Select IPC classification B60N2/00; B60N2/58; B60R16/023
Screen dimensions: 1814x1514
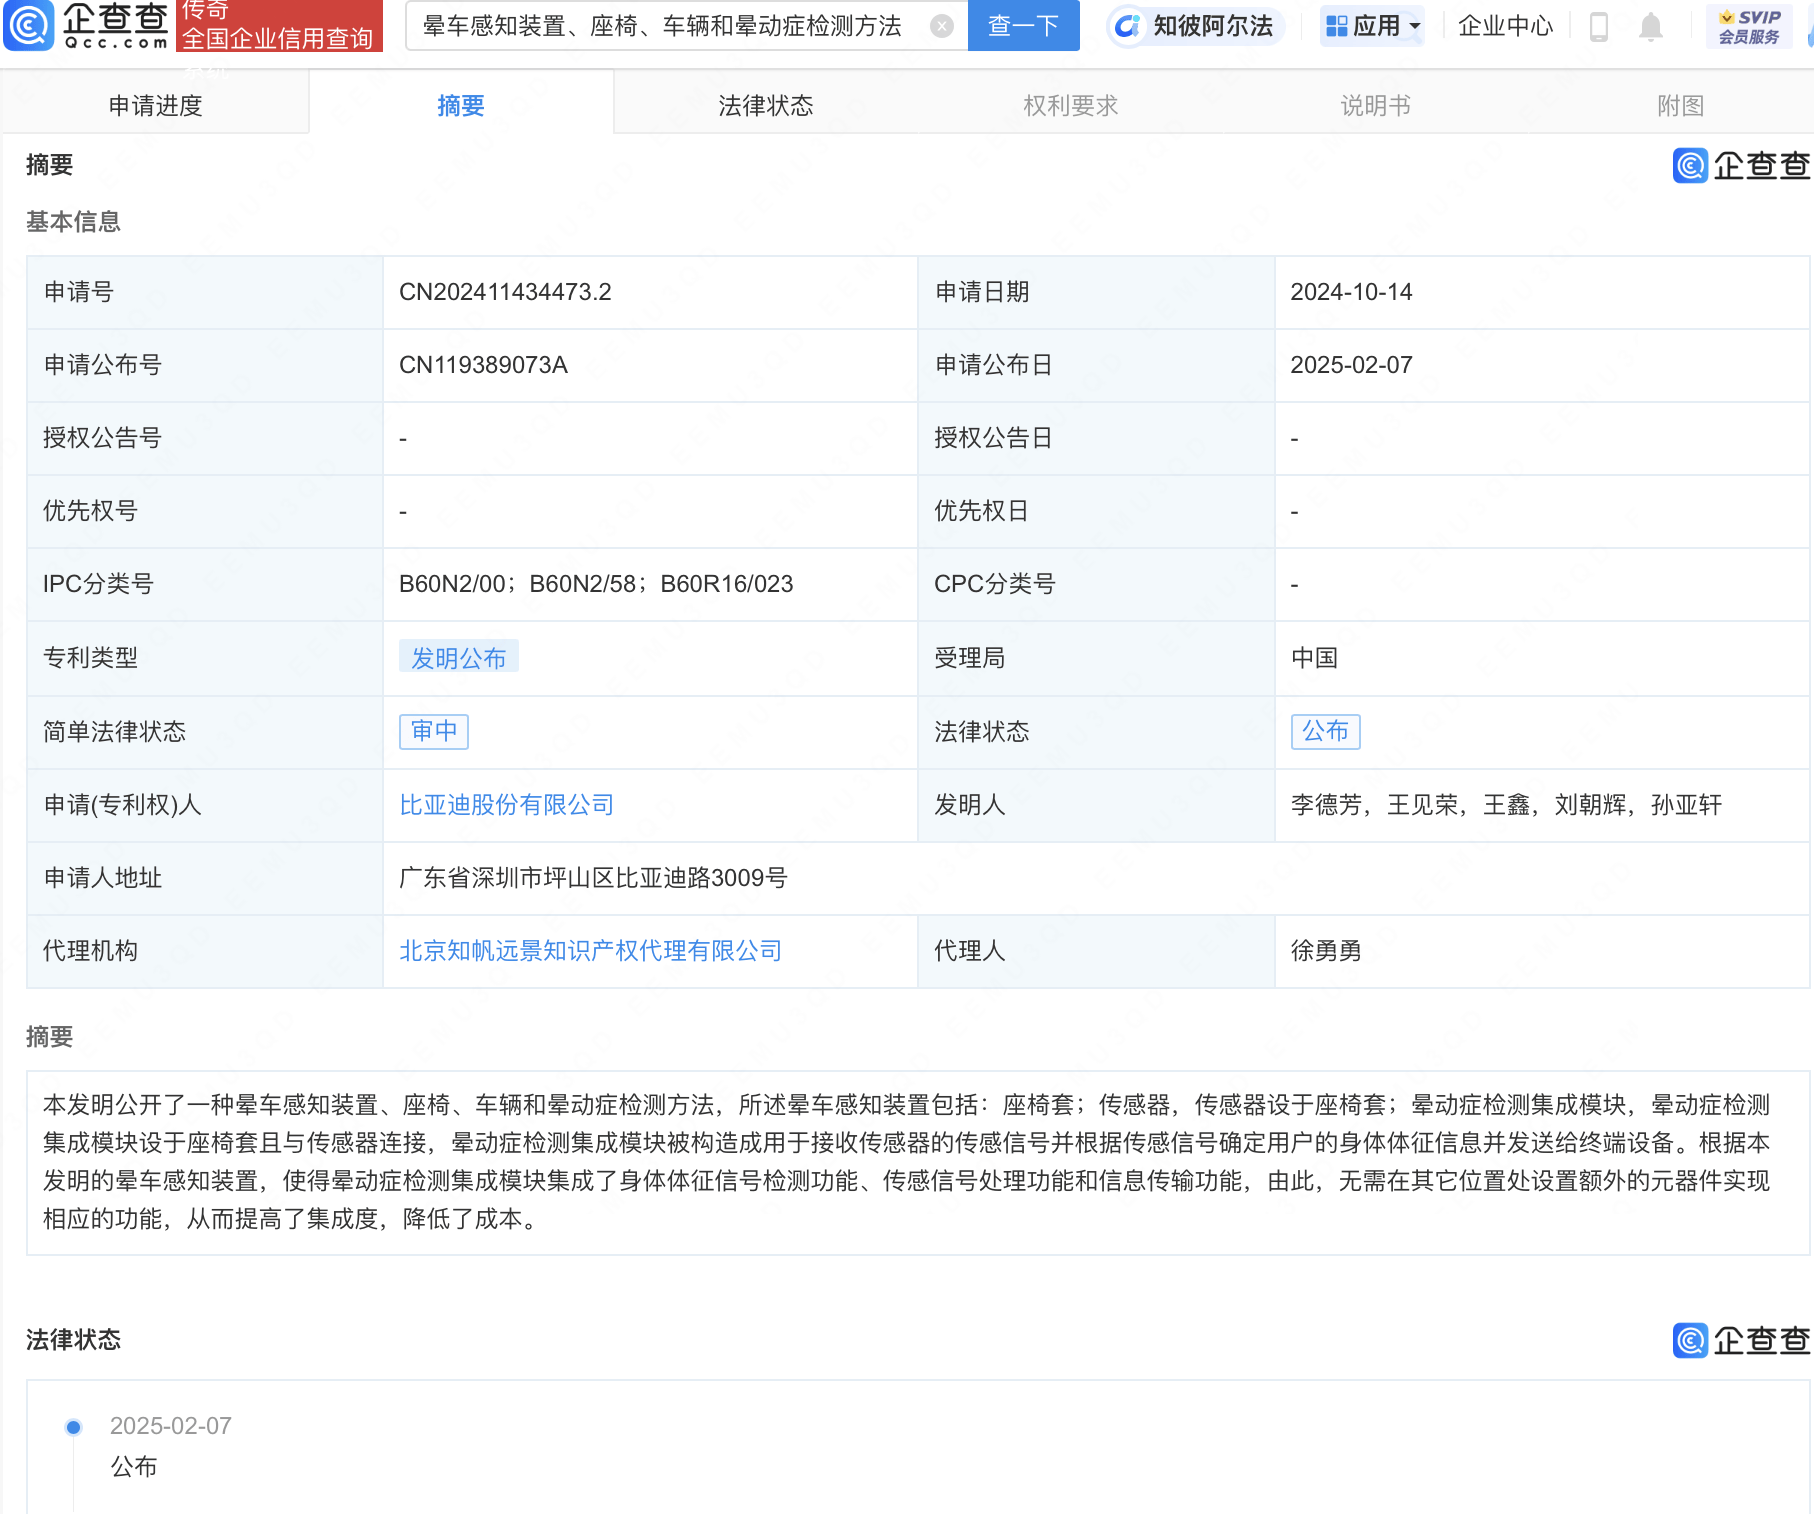point(596,584)
